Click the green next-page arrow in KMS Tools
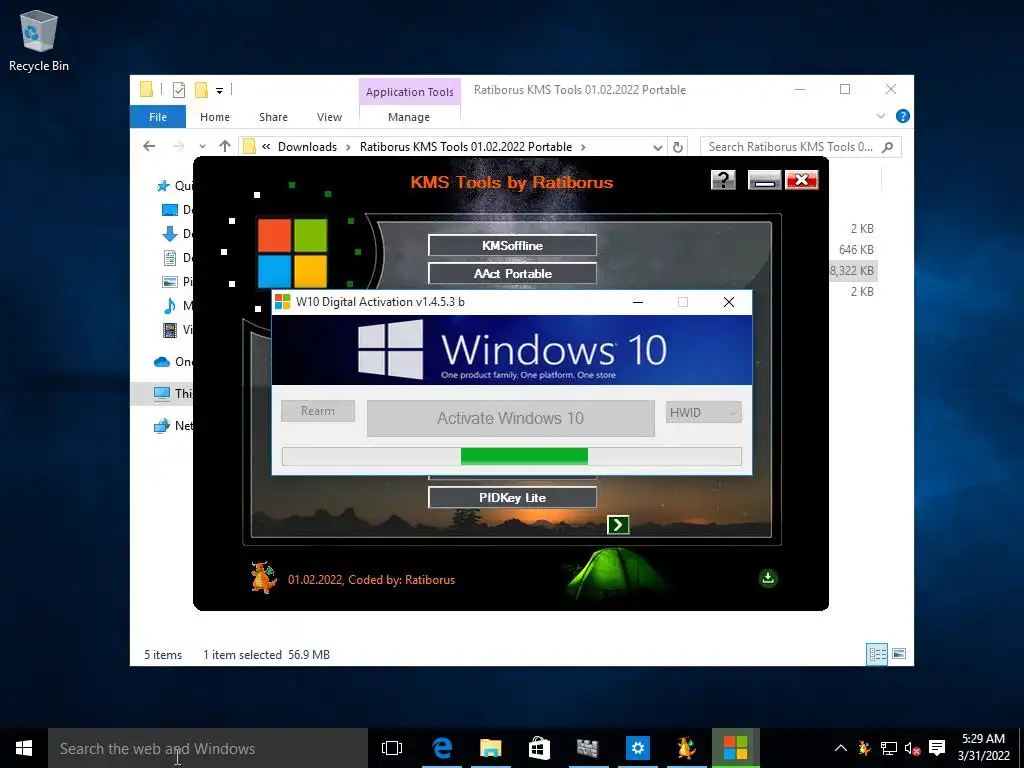 coord(618,524)
